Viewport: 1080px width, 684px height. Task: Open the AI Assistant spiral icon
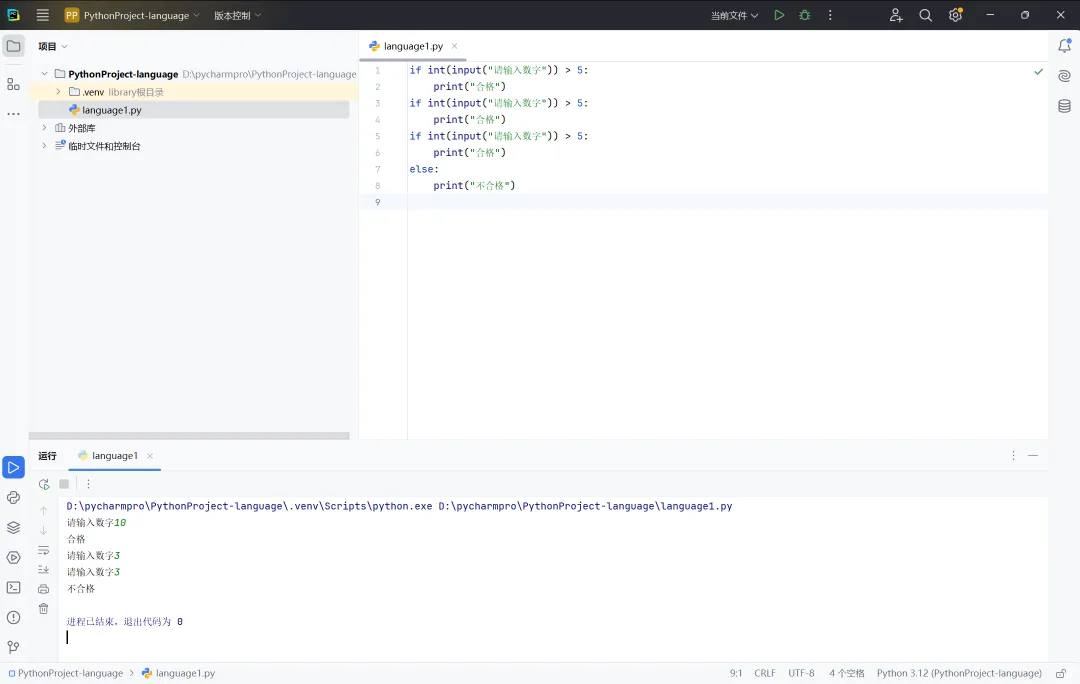click(1064, 76)
